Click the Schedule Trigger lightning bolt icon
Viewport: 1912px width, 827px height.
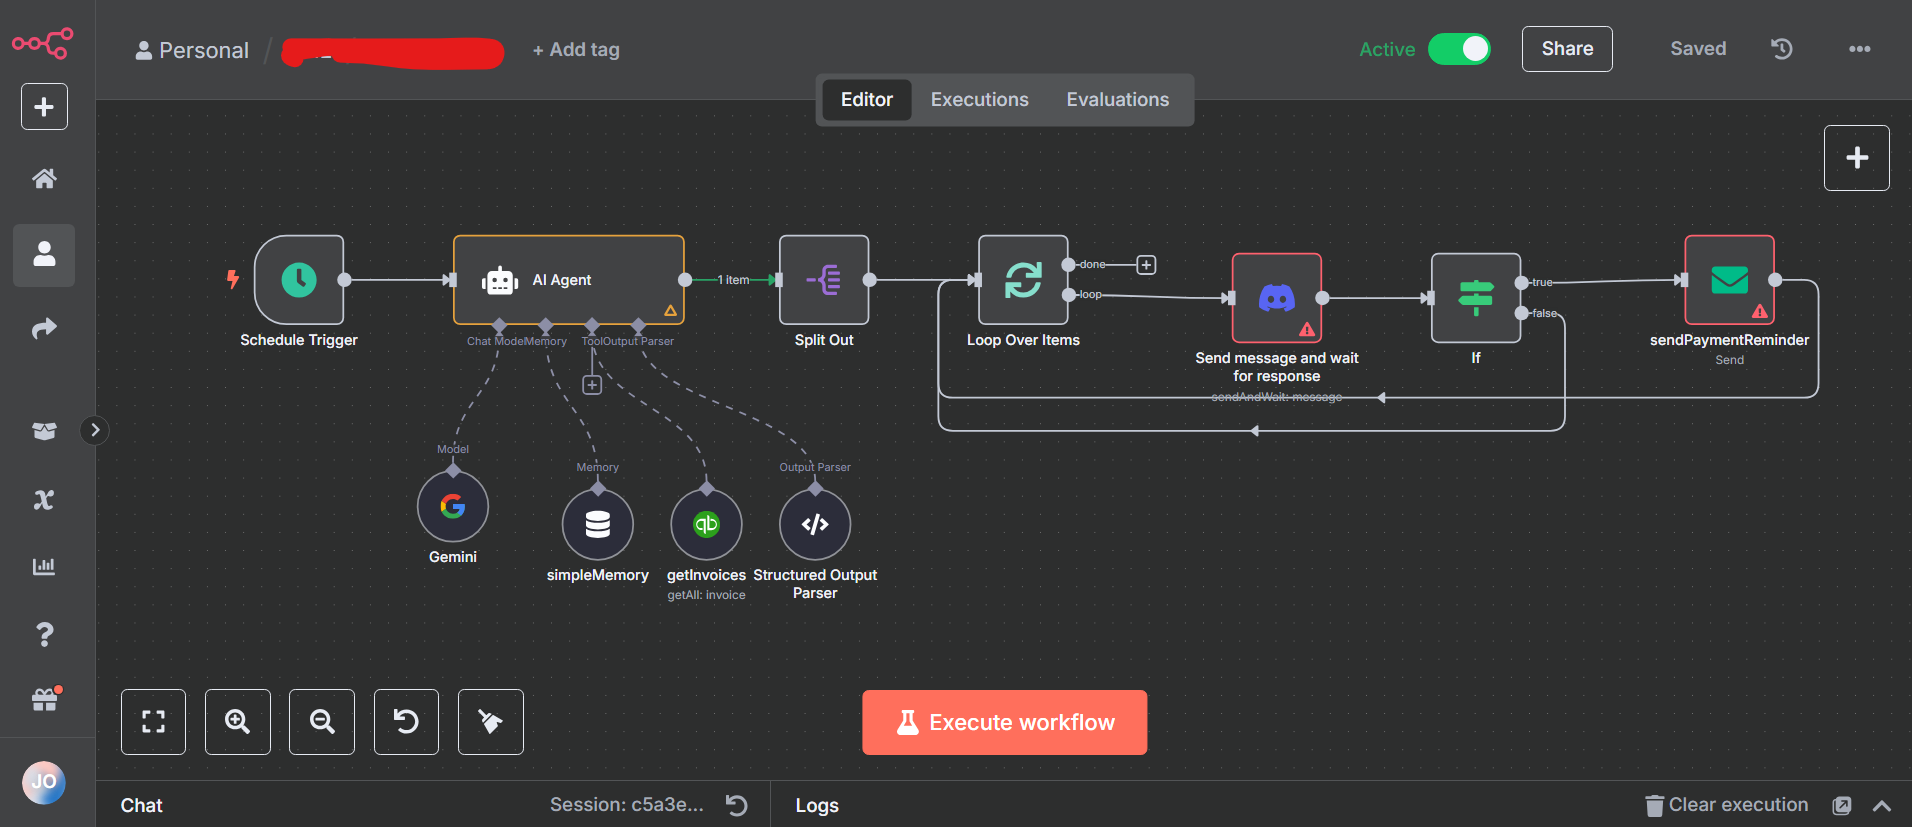(x=233, y=279)
